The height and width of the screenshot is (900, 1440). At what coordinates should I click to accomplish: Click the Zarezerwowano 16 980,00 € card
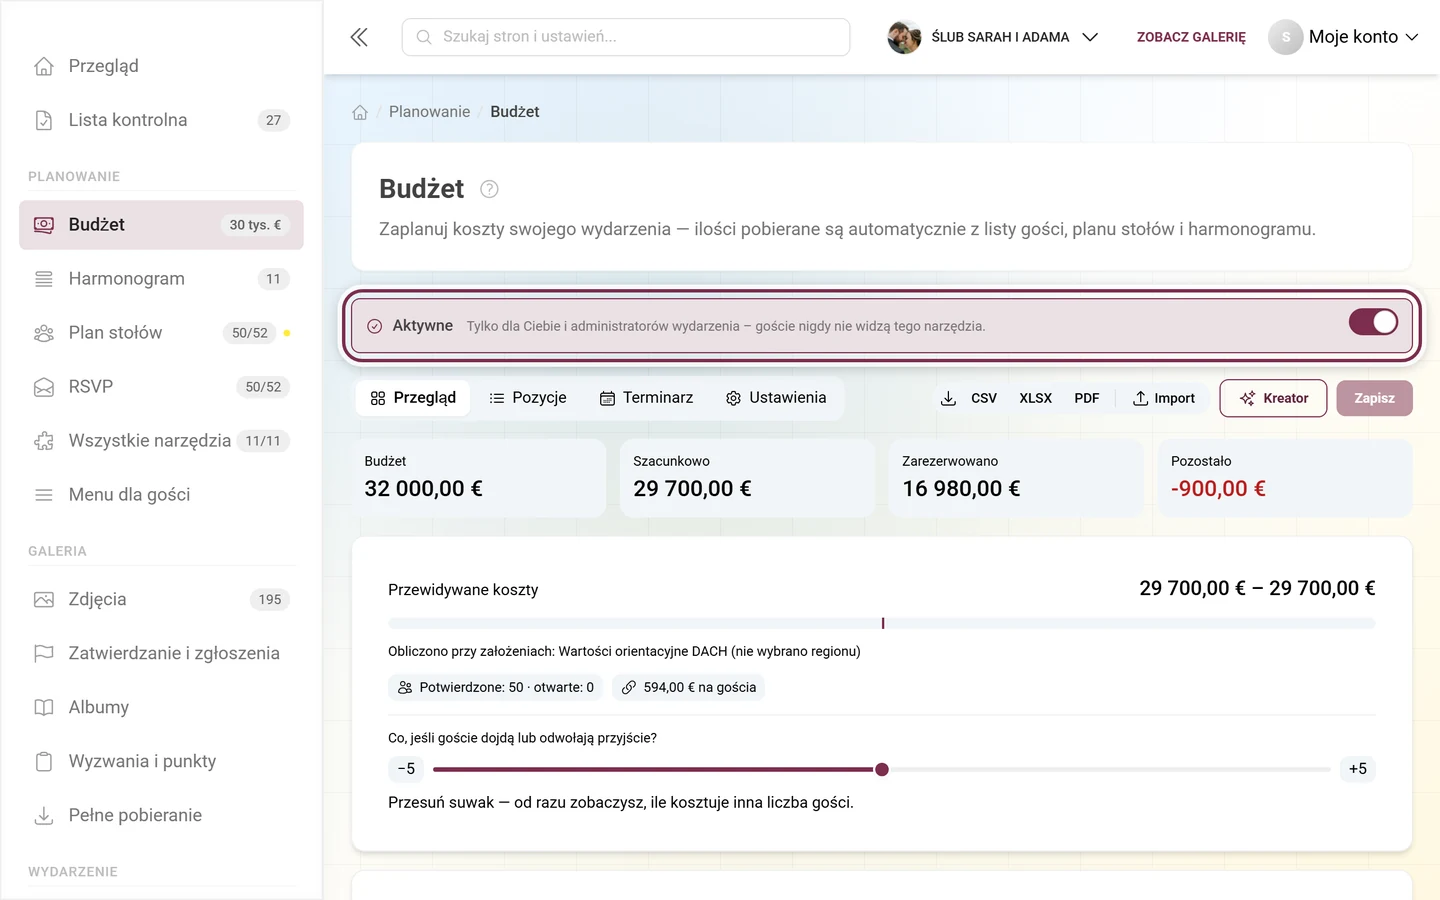tap(1015, 478)
